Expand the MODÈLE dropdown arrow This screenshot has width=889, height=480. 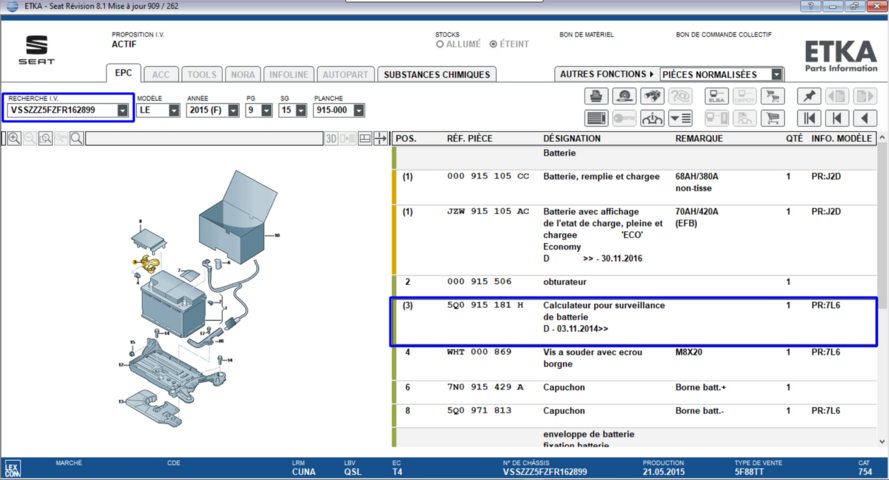coord(174,111)
